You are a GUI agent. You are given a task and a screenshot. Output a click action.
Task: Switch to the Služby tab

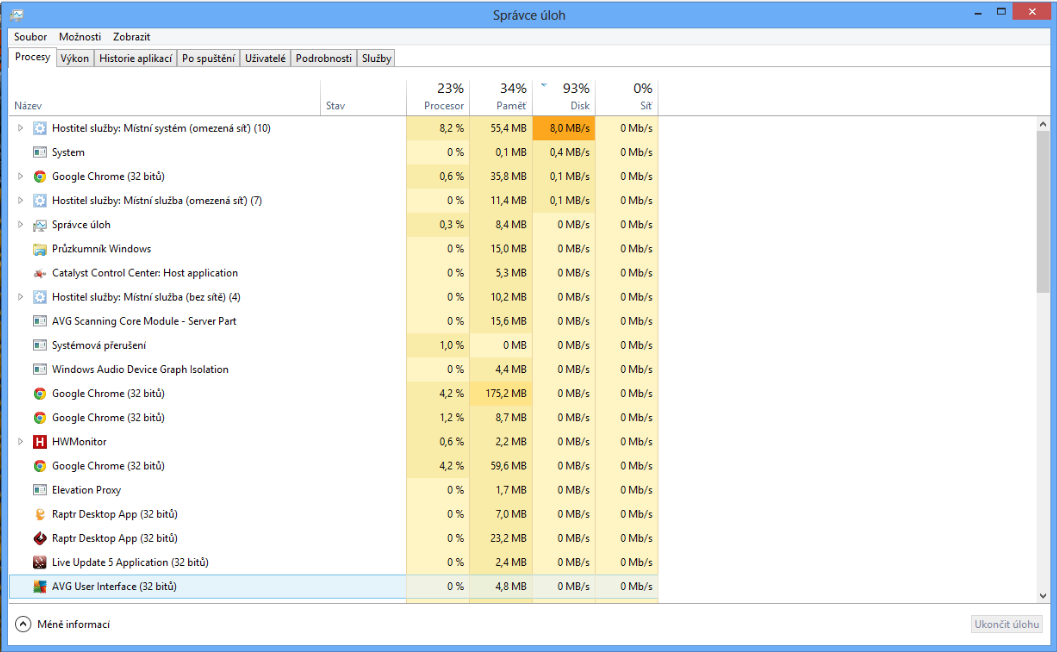[376, 59]
